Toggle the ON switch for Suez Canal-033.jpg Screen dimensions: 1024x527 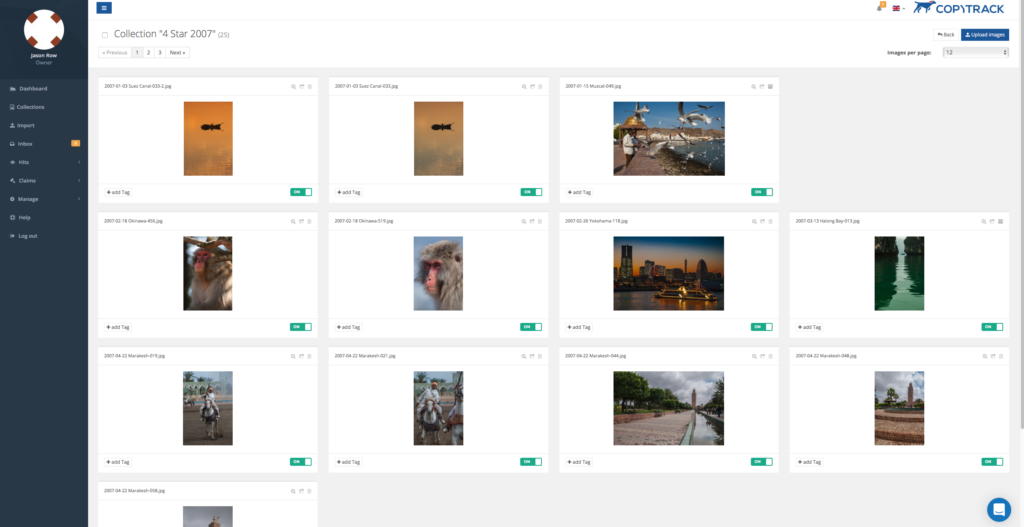pos(531,192)
